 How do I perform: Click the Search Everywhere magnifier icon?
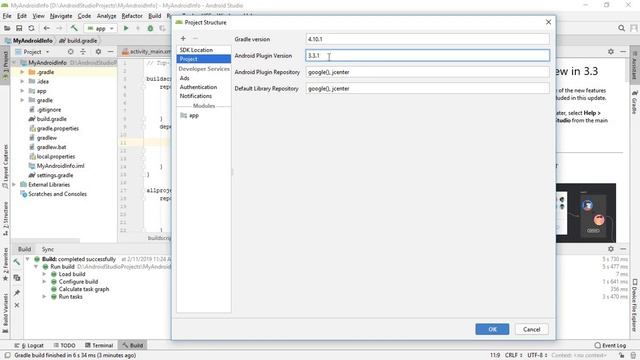tap(621, 28)
